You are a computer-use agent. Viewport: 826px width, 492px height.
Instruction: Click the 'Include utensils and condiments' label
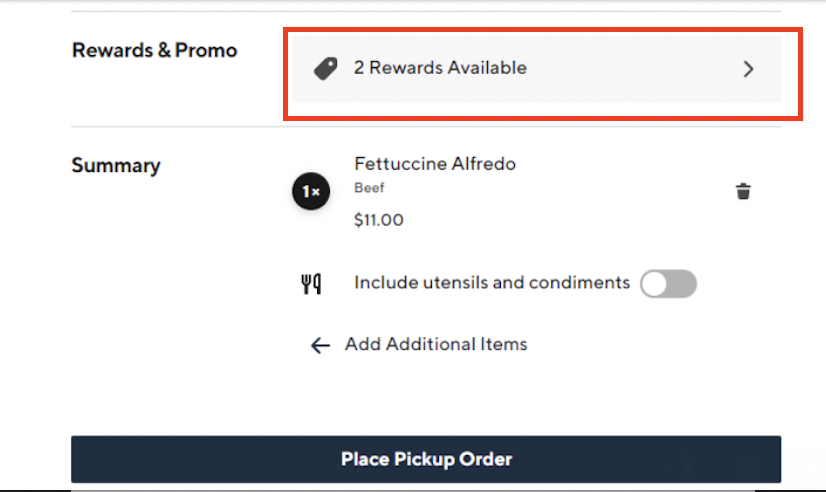(x=491, y=283)
